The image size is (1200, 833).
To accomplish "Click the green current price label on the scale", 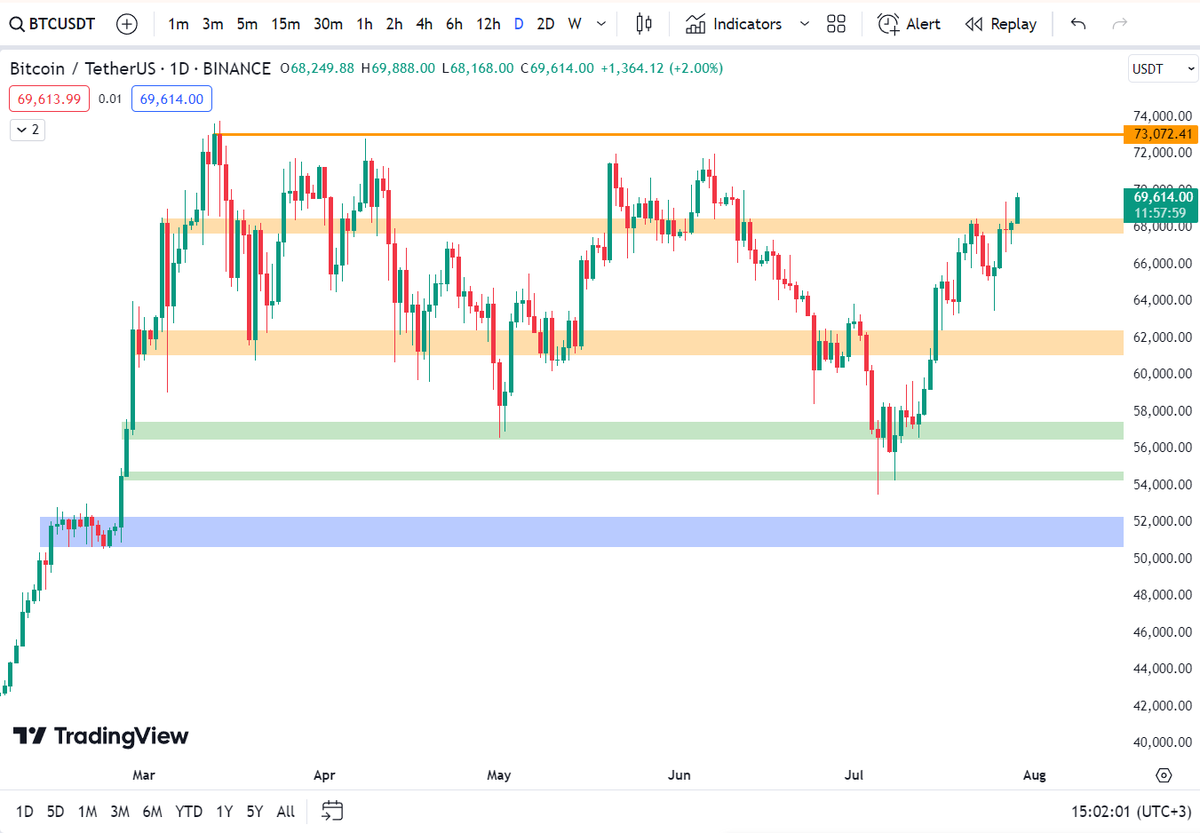I will pyautogui.click(x=1160, y=204).
